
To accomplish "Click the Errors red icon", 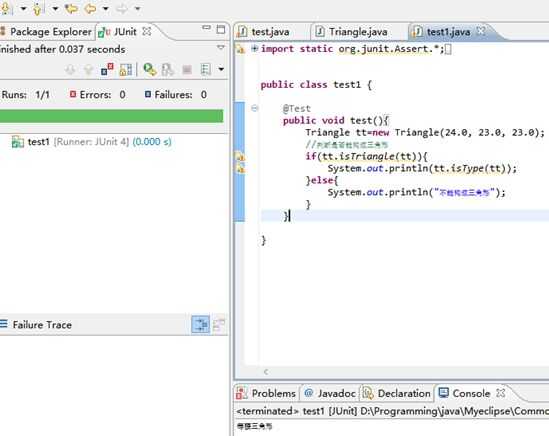I will click(72, 94).
